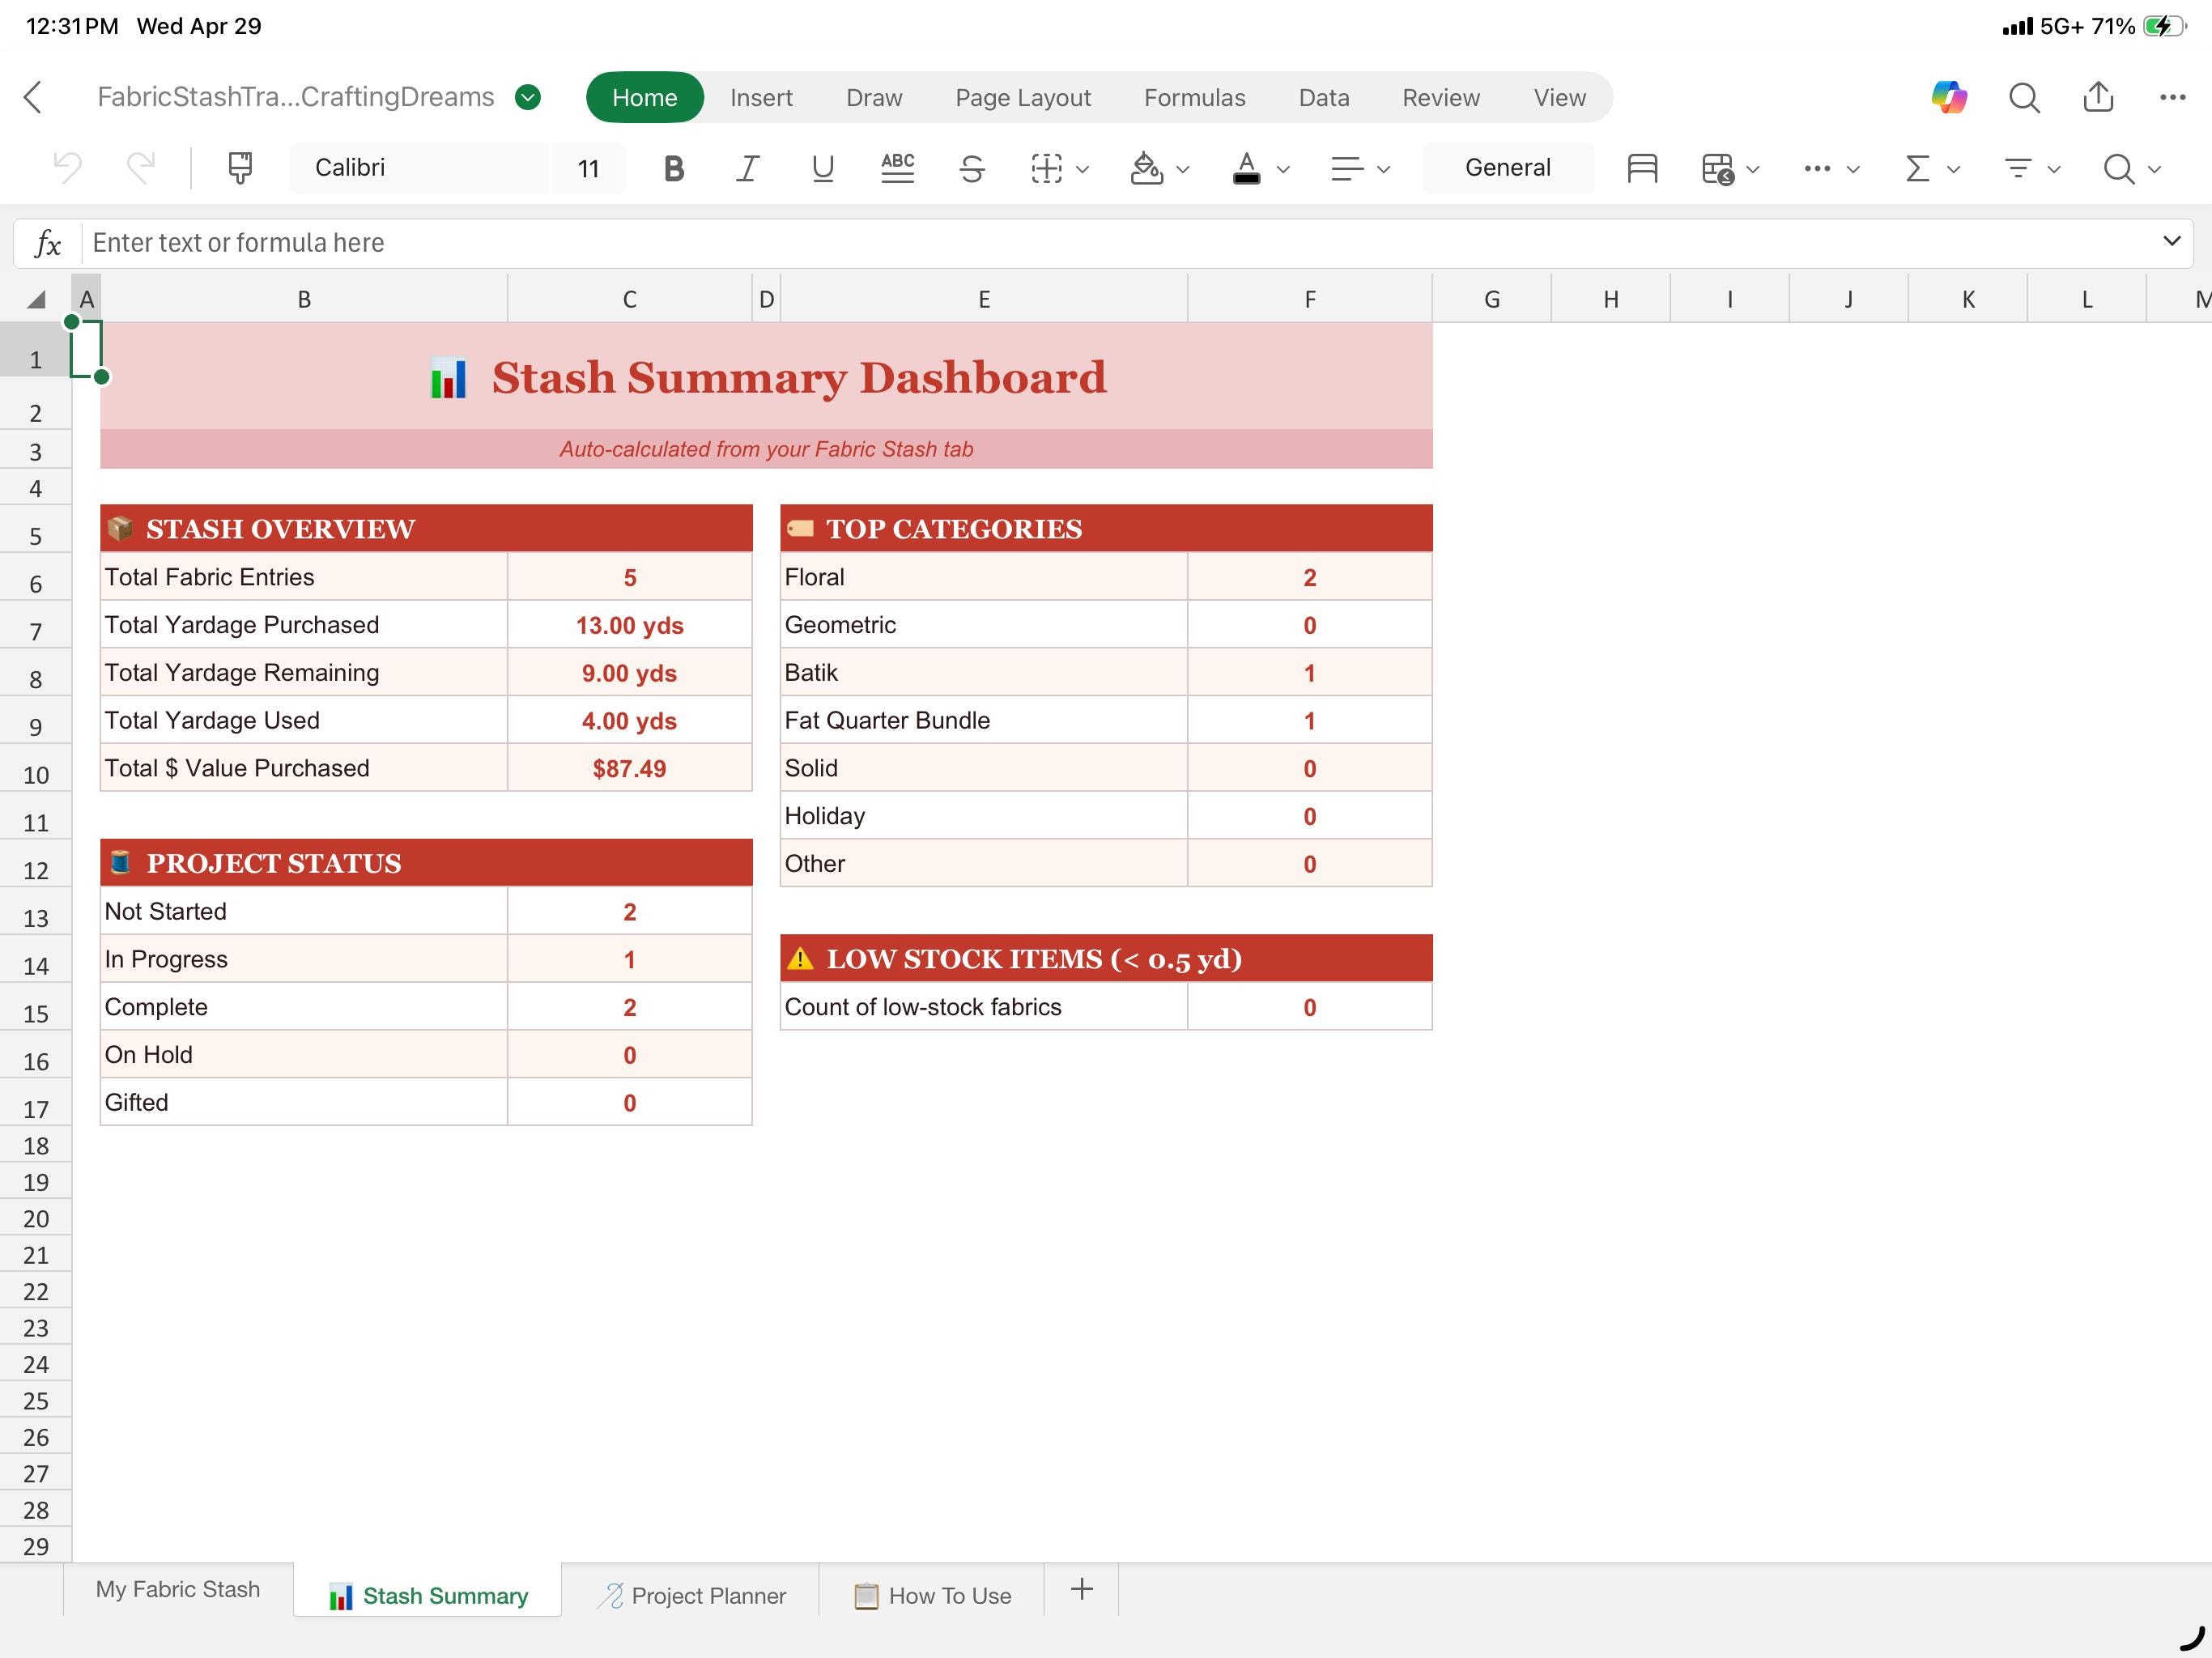
Task: Add a new sheet with plus button
Action: tap(1081, 1589)
